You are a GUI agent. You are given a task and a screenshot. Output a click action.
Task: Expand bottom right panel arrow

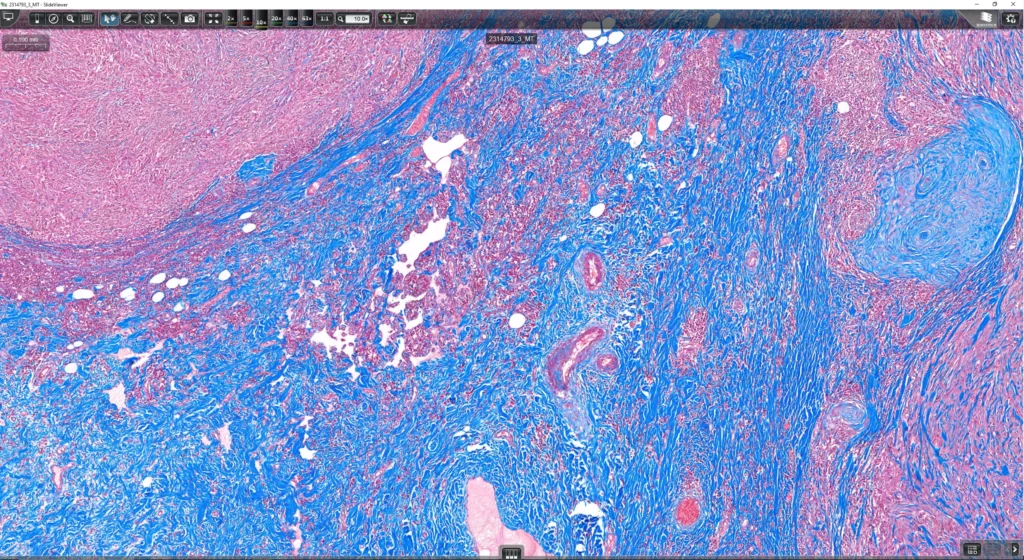[1014, 550]
